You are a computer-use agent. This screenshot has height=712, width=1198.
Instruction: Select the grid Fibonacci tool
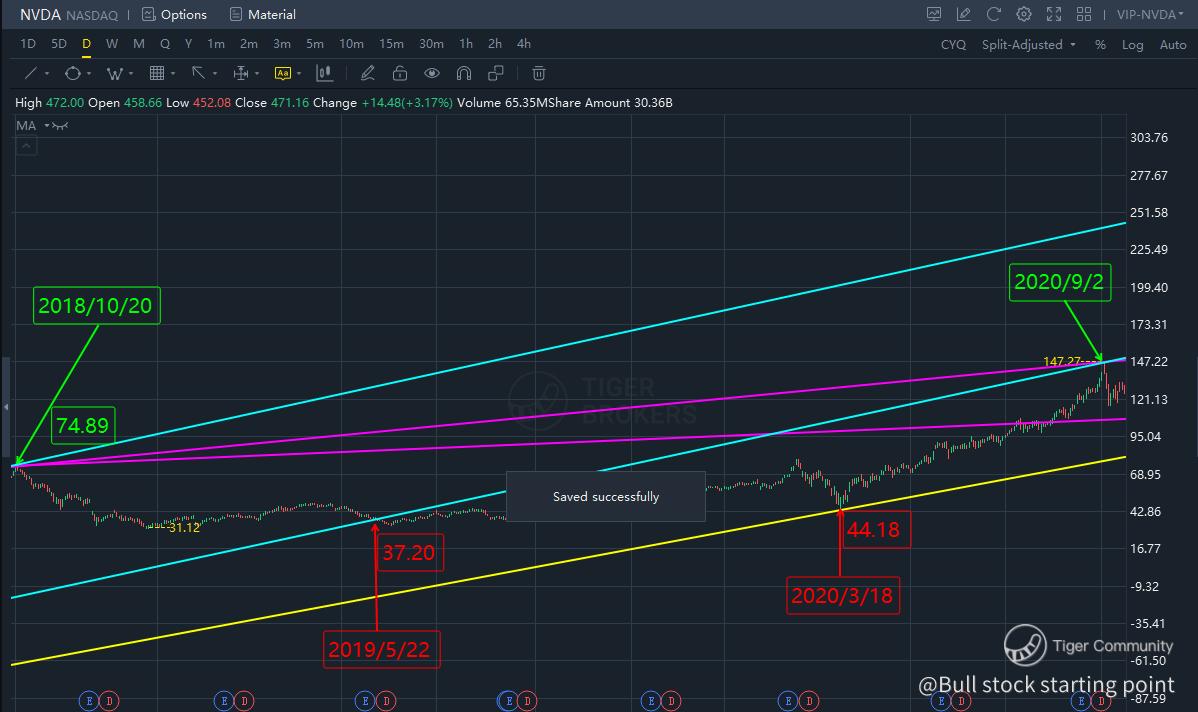click(157, 73)
